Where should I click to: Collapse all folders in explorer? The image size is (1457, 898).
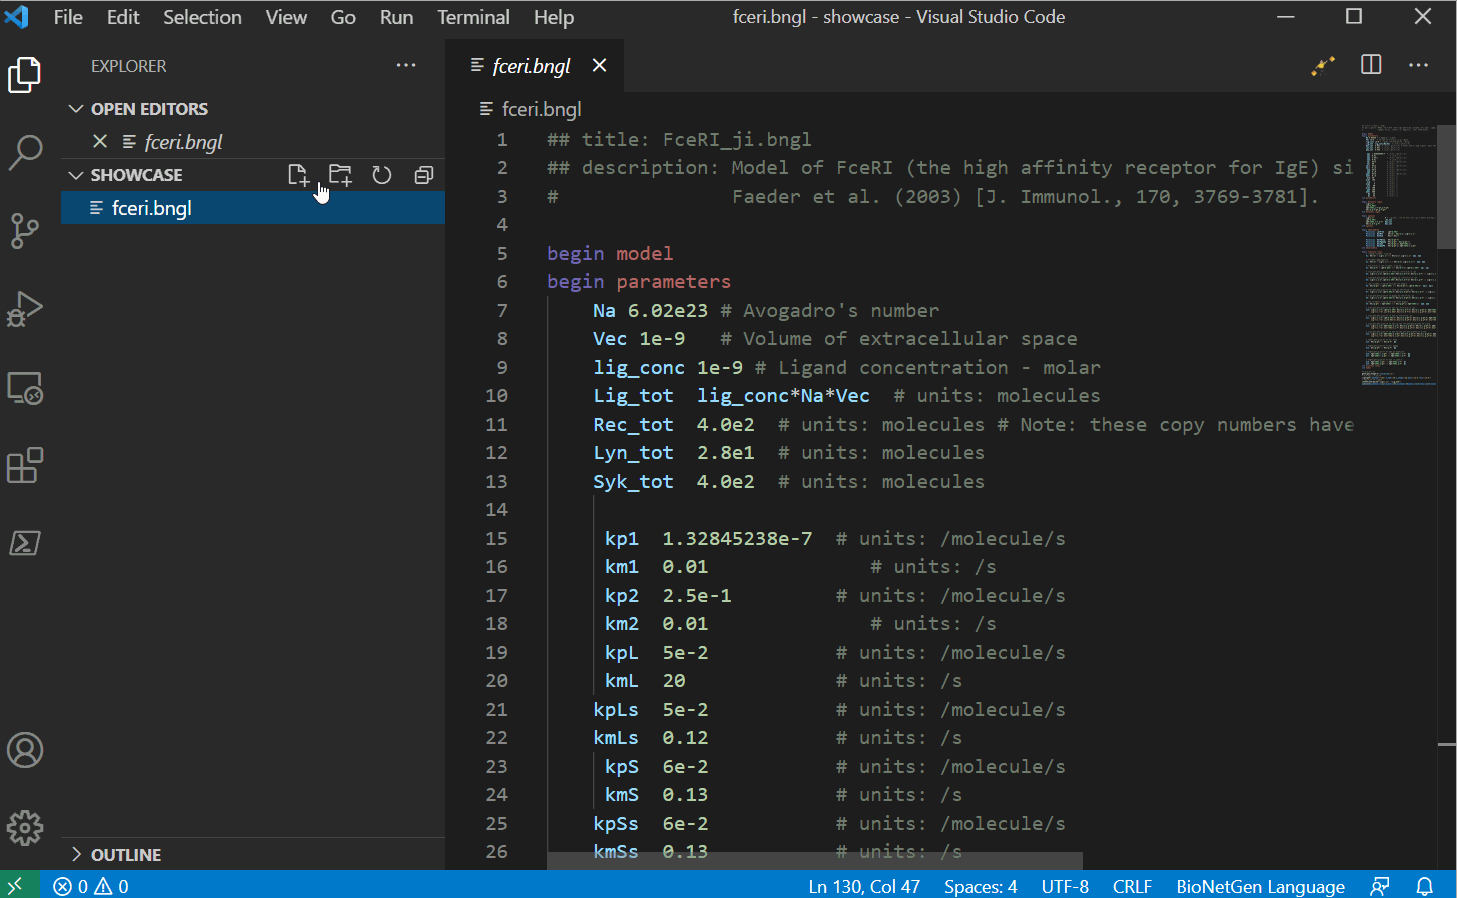click(x=424, y=175)
